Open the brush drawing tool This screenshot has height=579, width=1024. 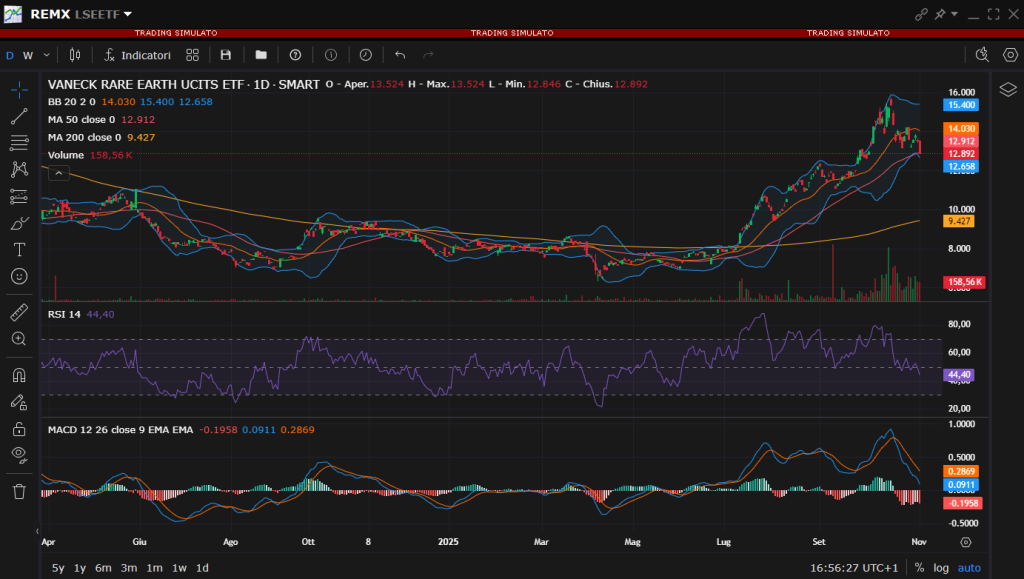18,223
